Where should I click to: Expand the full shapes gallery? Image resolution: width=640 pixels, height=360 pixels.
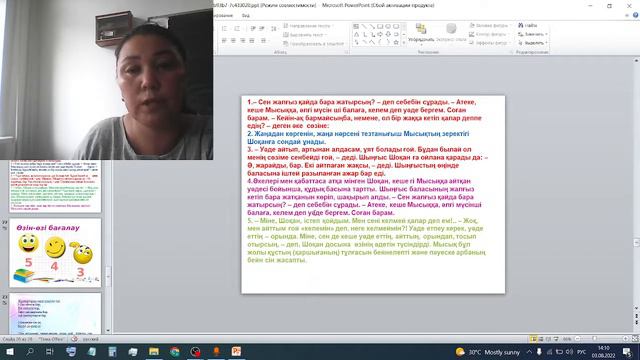404,42
